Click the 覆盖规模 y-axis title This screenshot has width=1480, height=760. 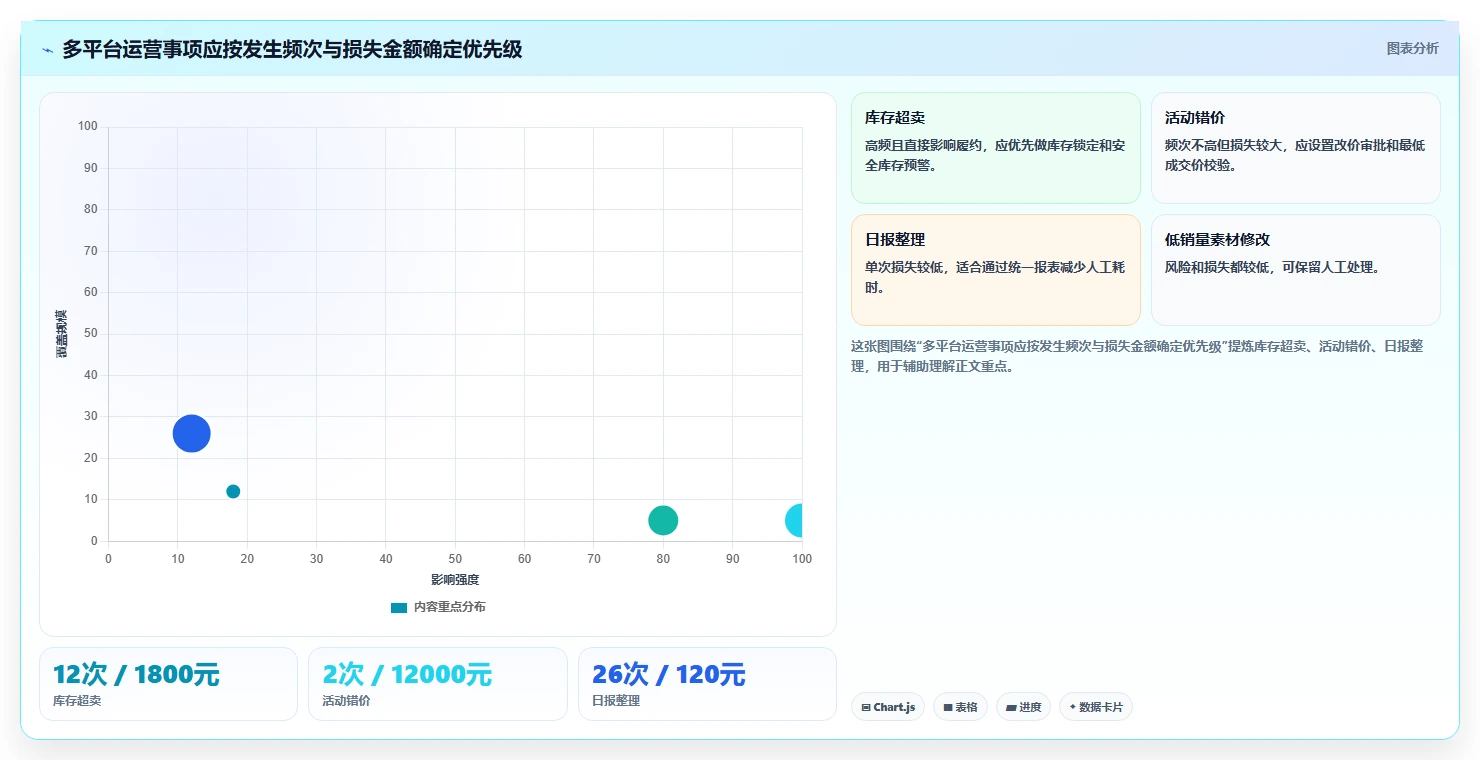pos(62,334)
